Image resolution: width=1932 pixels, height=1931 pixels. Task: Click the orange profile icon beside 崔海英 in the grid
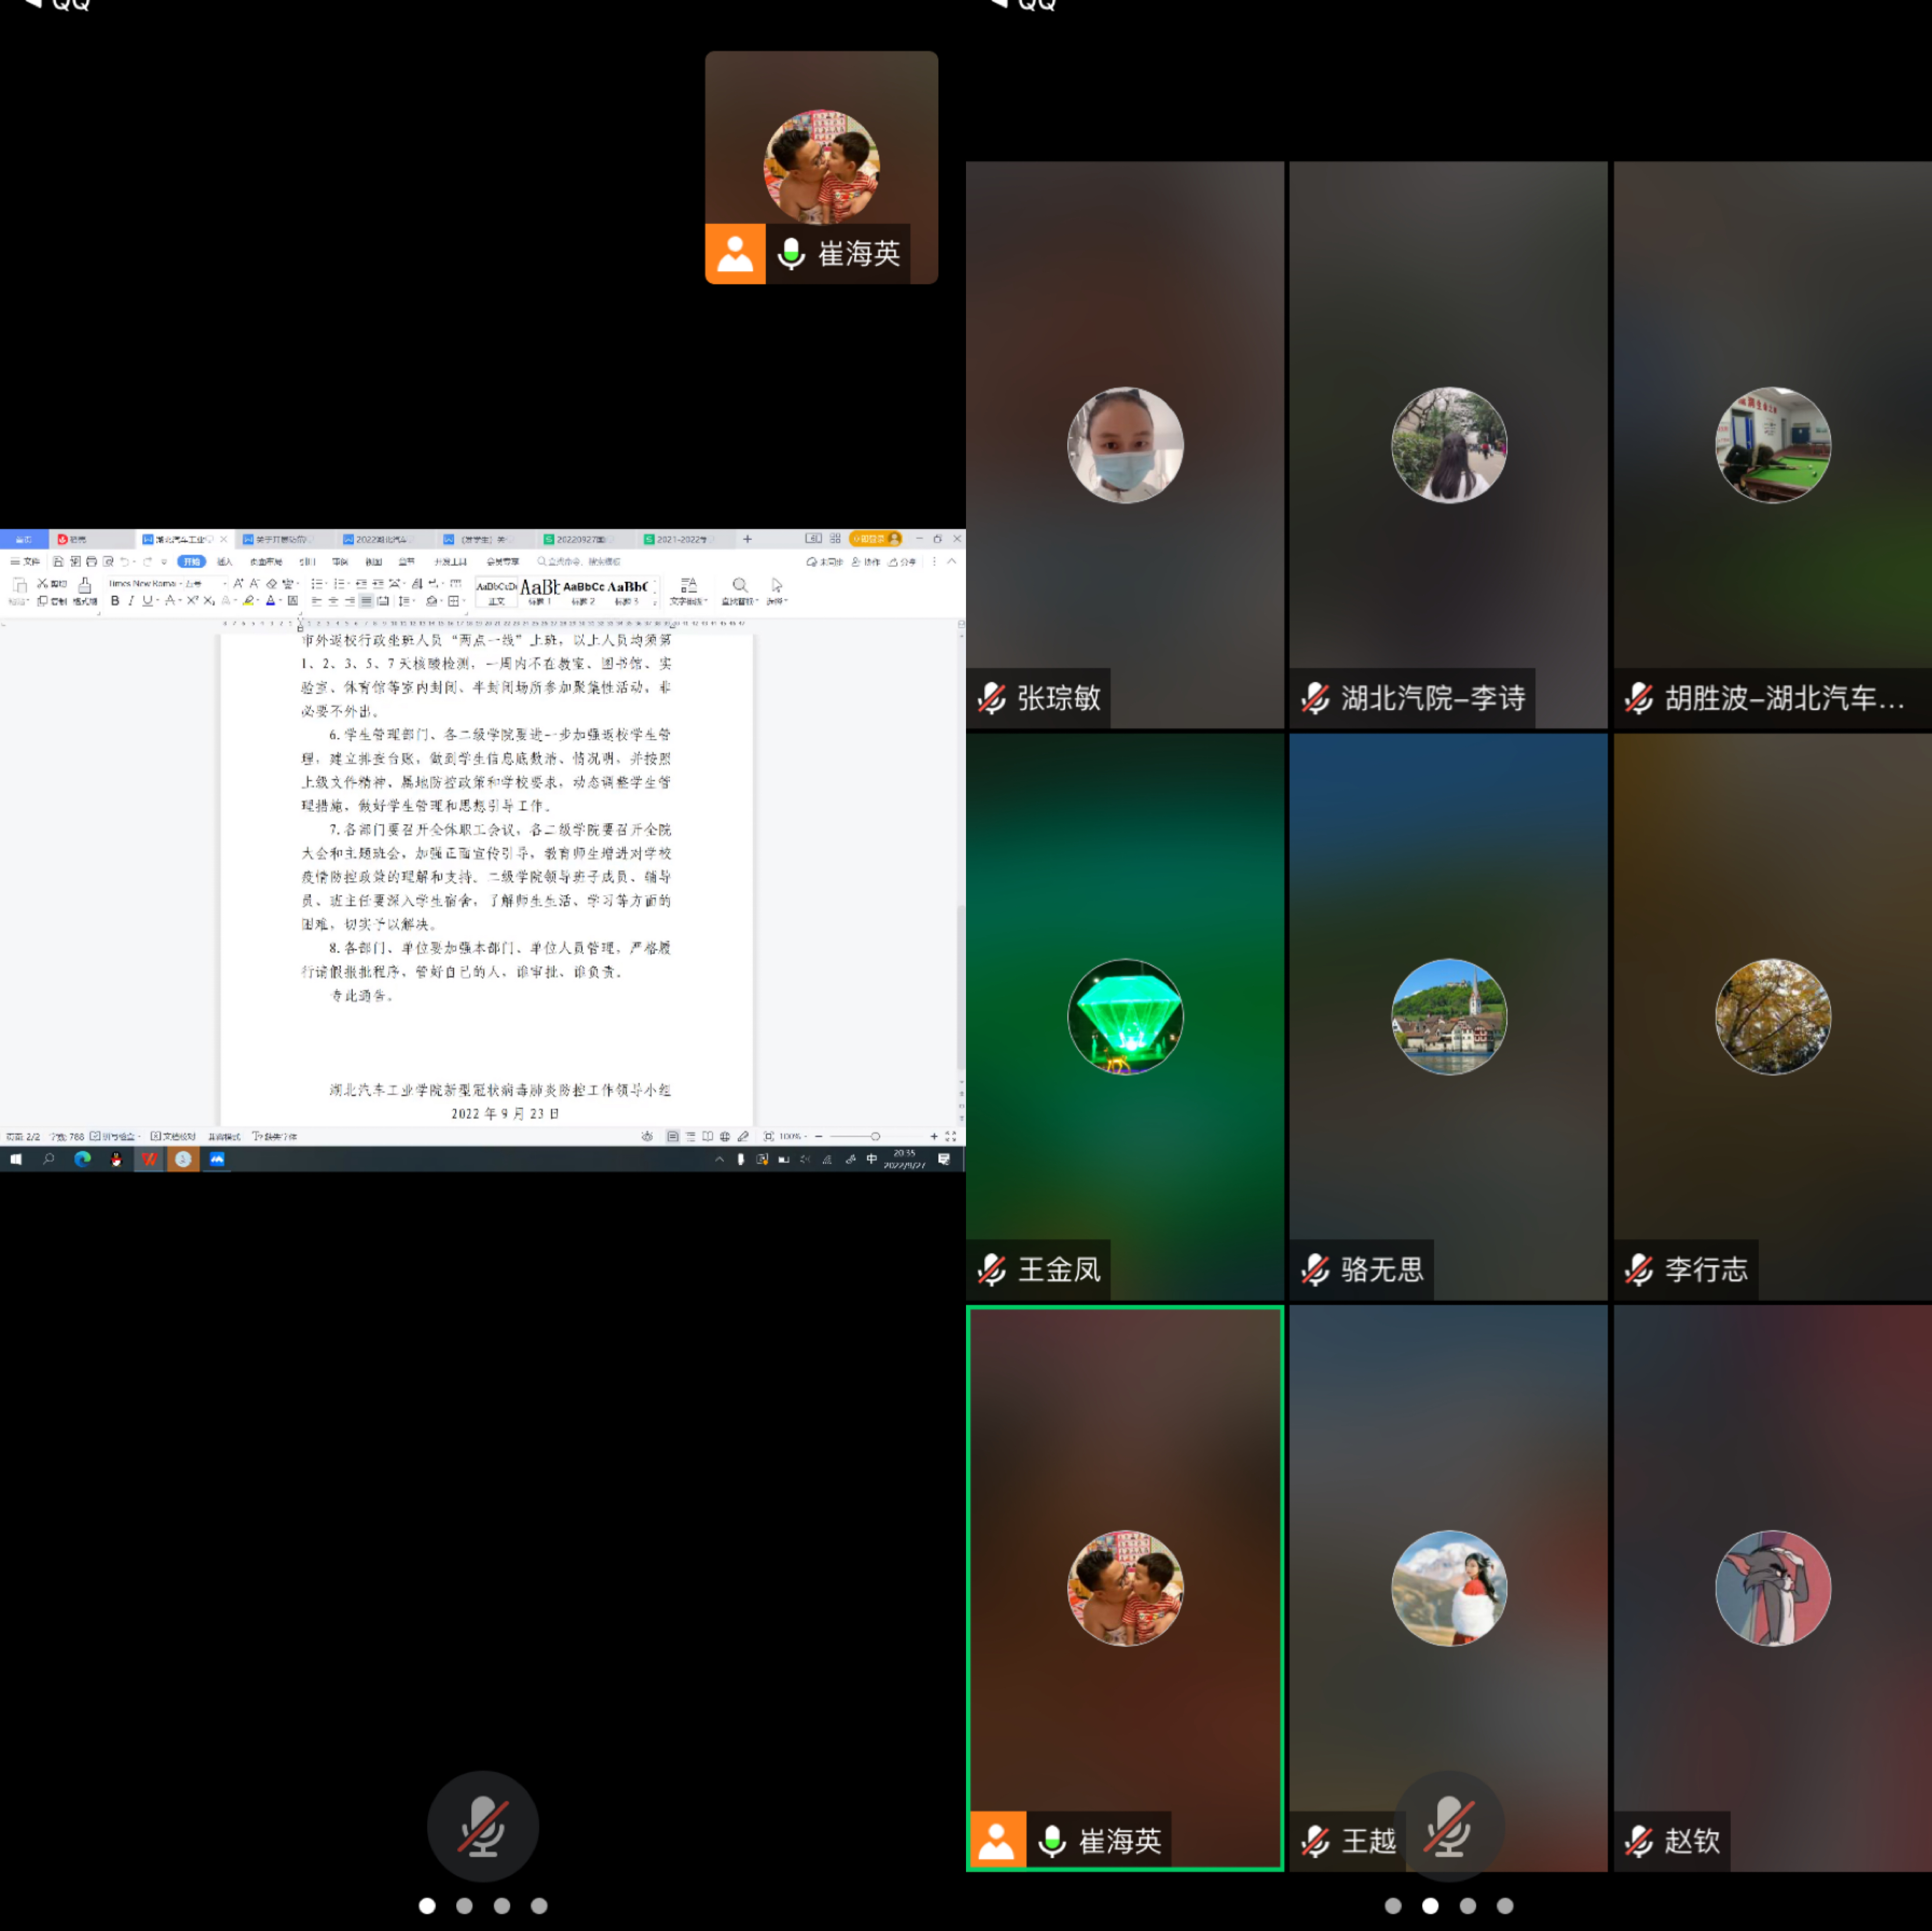pyautogui.click(x=997, y=1839)
